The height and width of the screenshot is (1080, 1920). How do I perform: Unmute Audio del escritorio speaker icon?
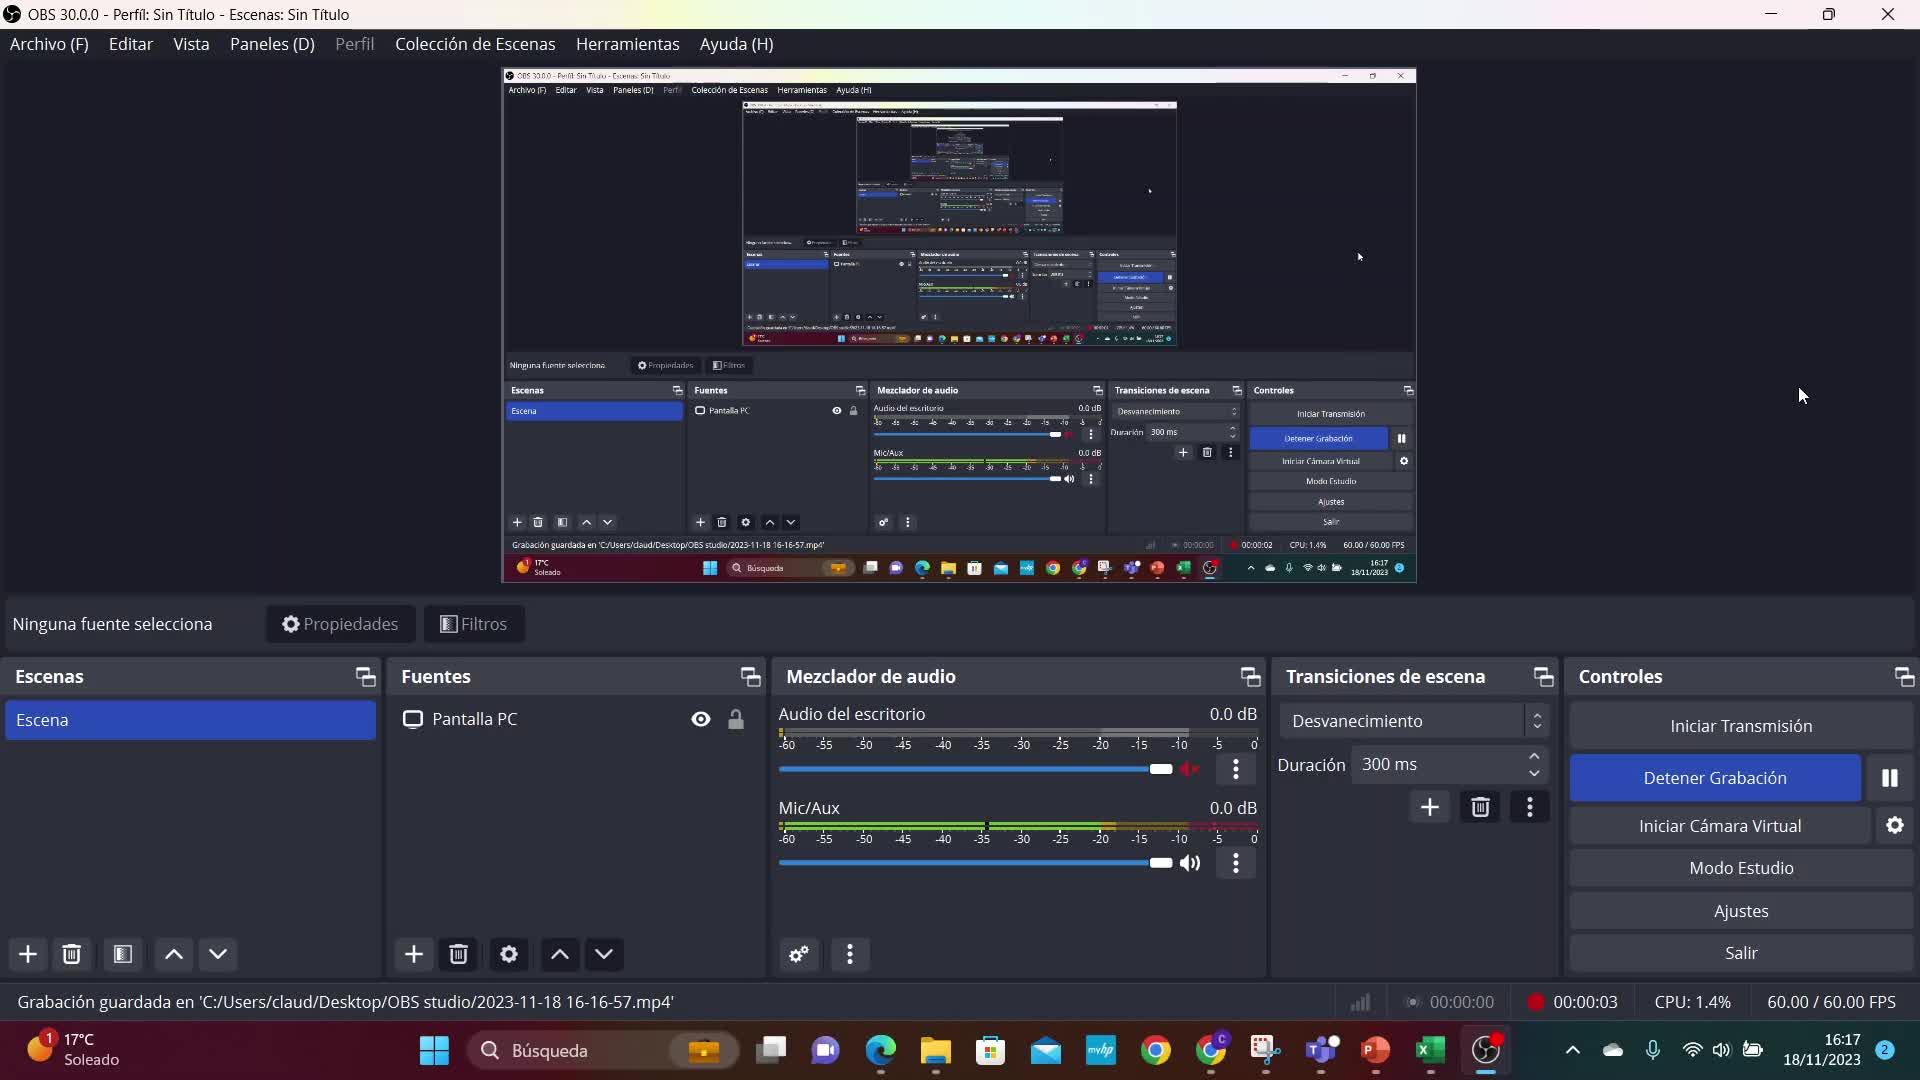click(1189, 769)
